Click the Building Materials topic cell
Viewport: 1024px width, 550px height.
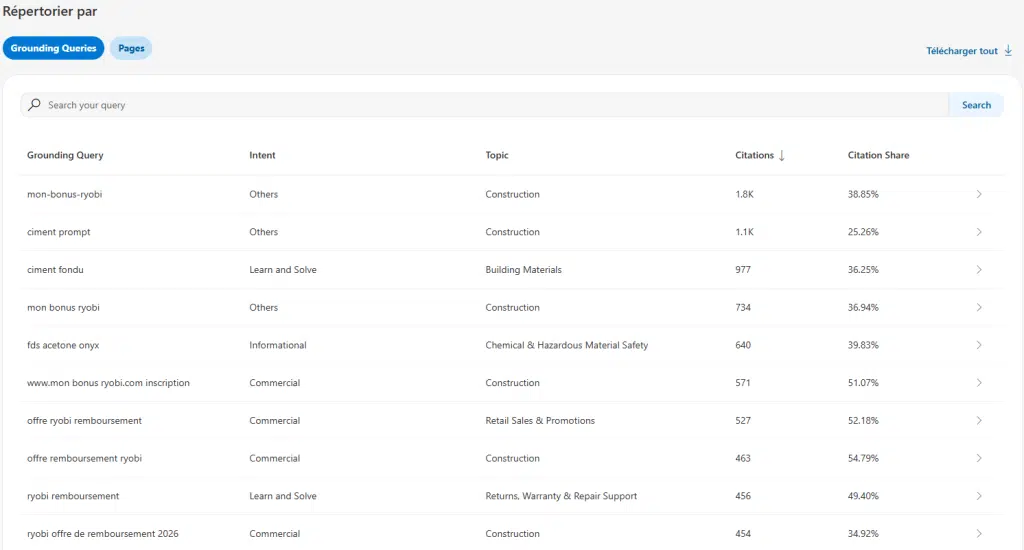coord(523,270)
